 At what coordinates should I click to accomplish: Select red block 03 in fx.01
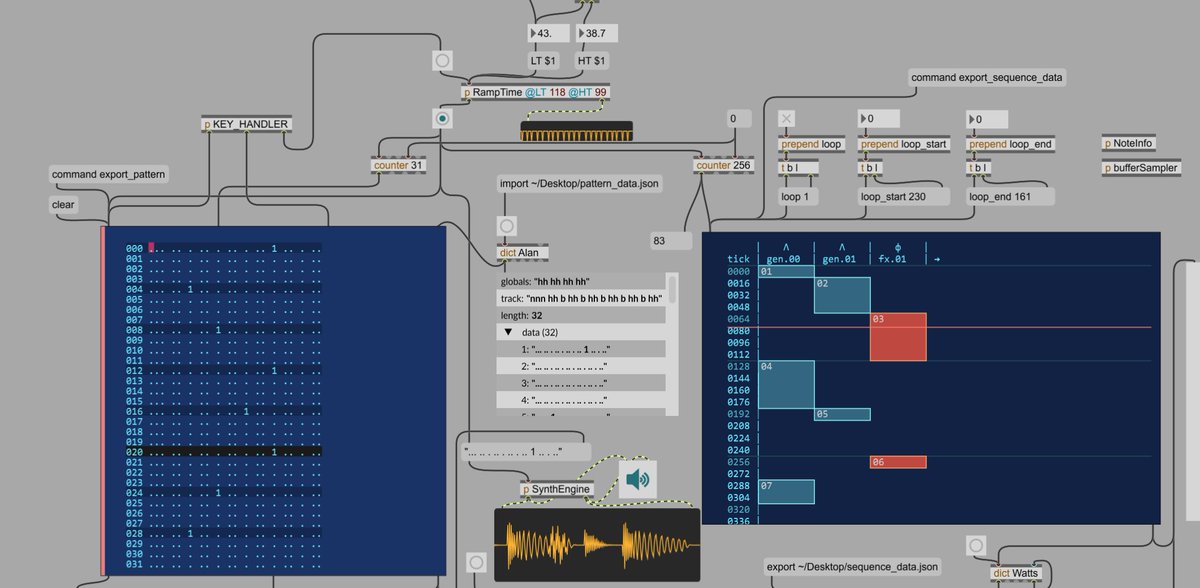click(898, 337)
